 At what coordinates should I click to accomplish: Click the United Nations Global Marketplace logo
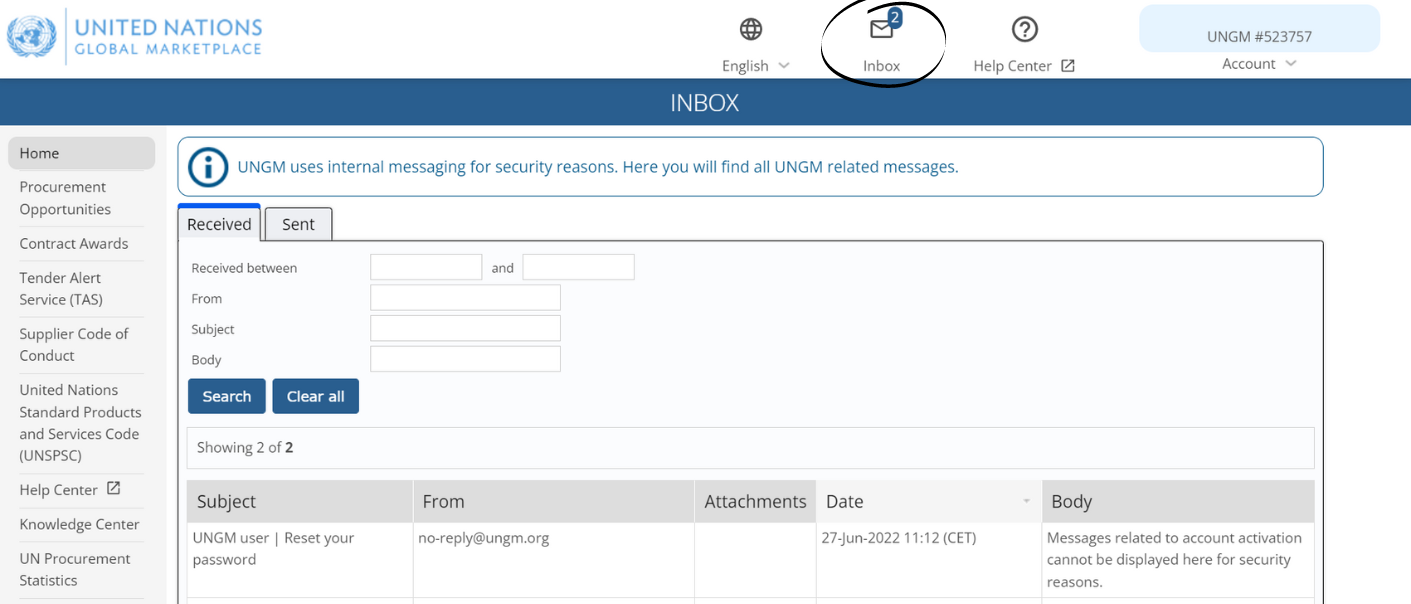pos(134,37)
